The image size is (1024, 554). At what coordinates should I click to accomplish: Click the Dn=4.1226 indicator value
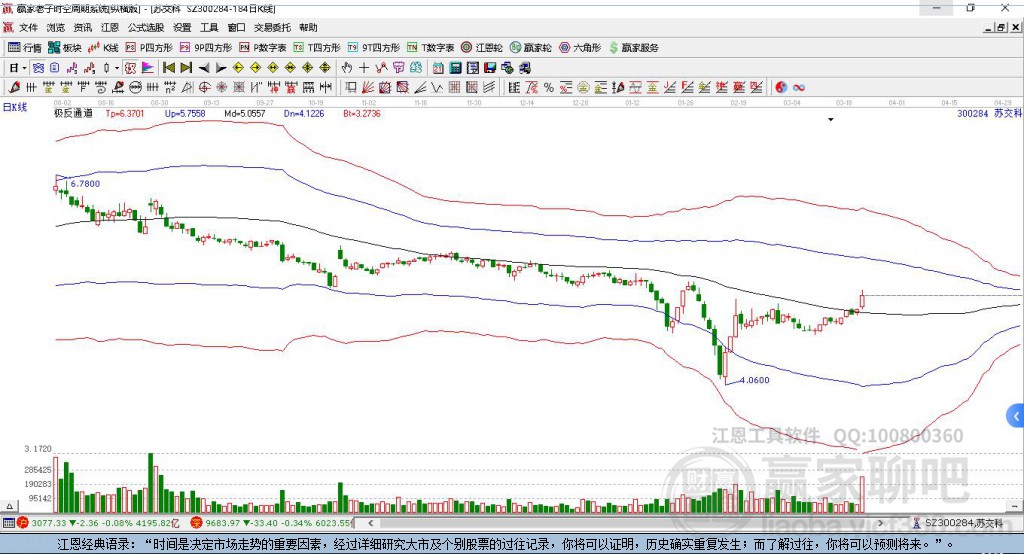304,113
